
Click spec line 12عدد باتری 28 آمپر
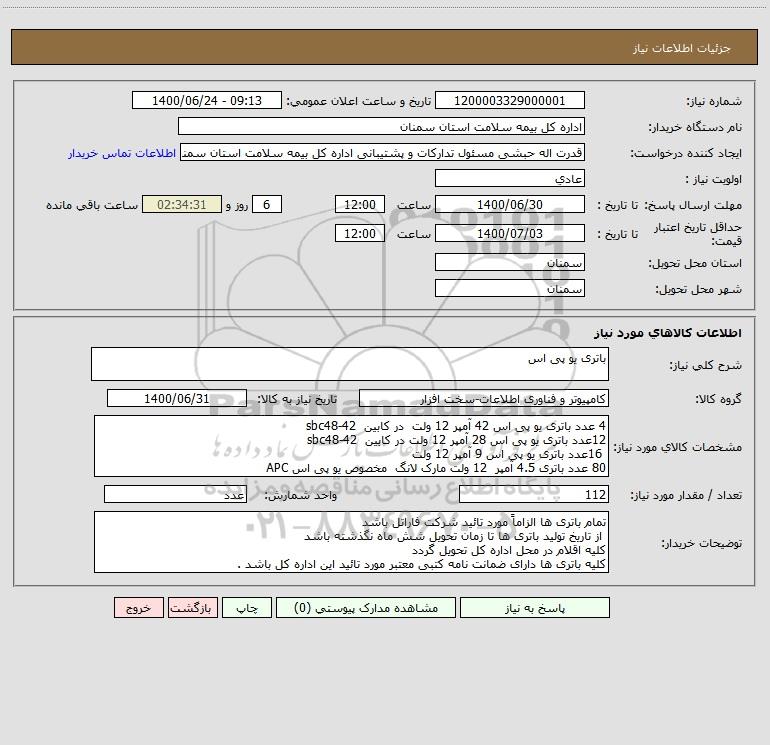(x=456, y=440)
